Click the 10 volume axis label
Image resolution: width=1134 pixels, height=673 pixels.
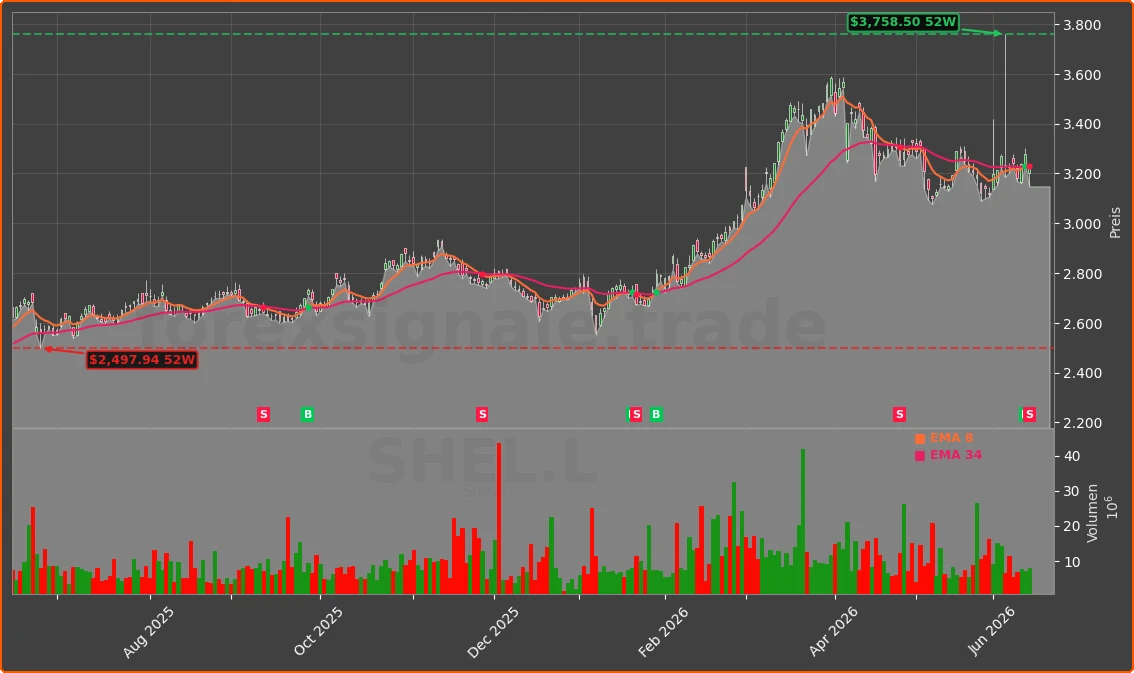pyautogui.click(x=1072, y=562)
